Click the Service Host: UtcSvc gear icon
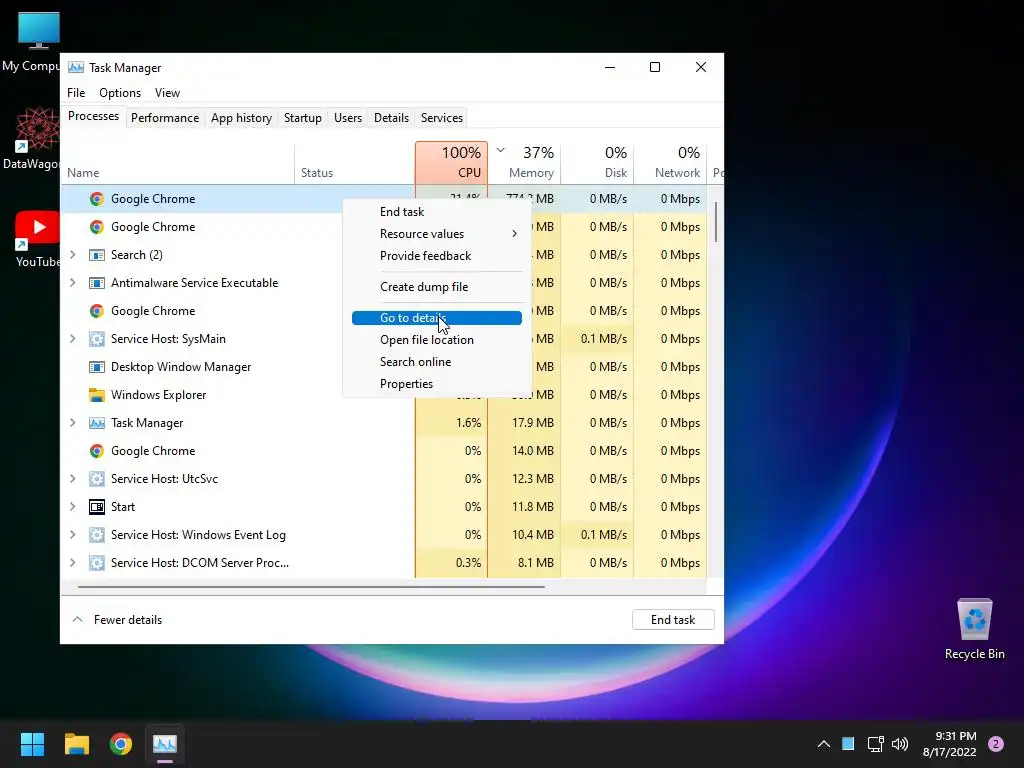1024x768 pixels. point(97,479)
